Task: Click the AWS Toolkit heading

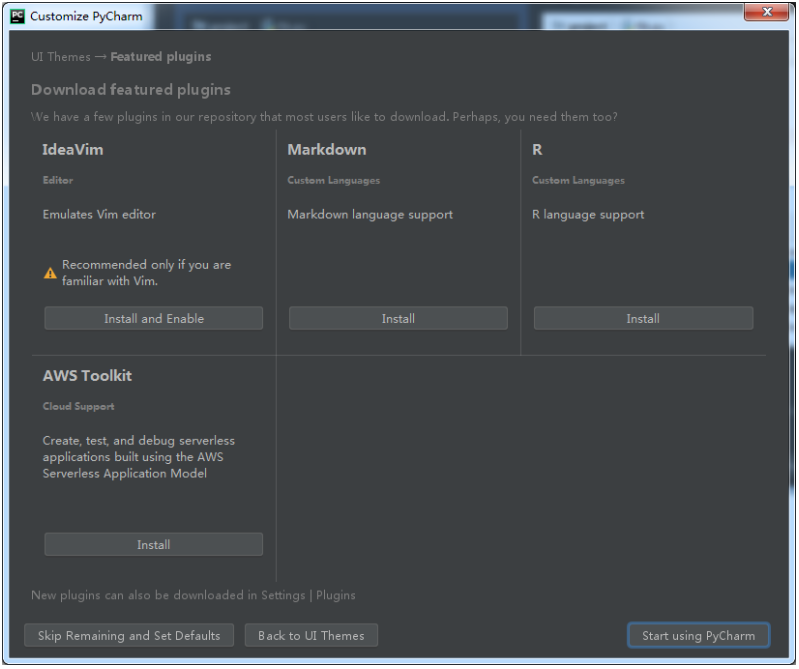Action: pos(87,376)
